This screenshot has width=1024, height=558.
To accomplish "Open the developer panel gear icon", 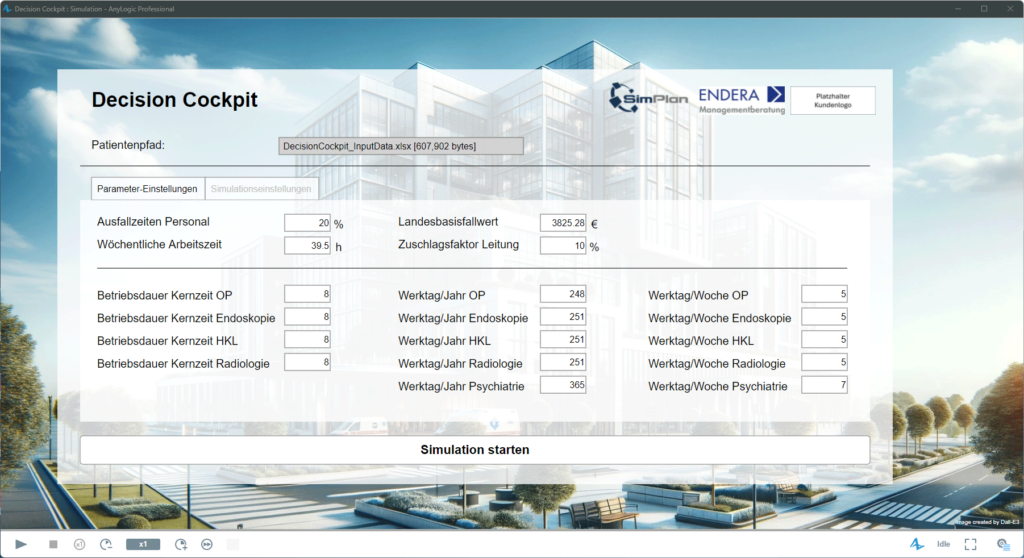I will (1002, 544).
